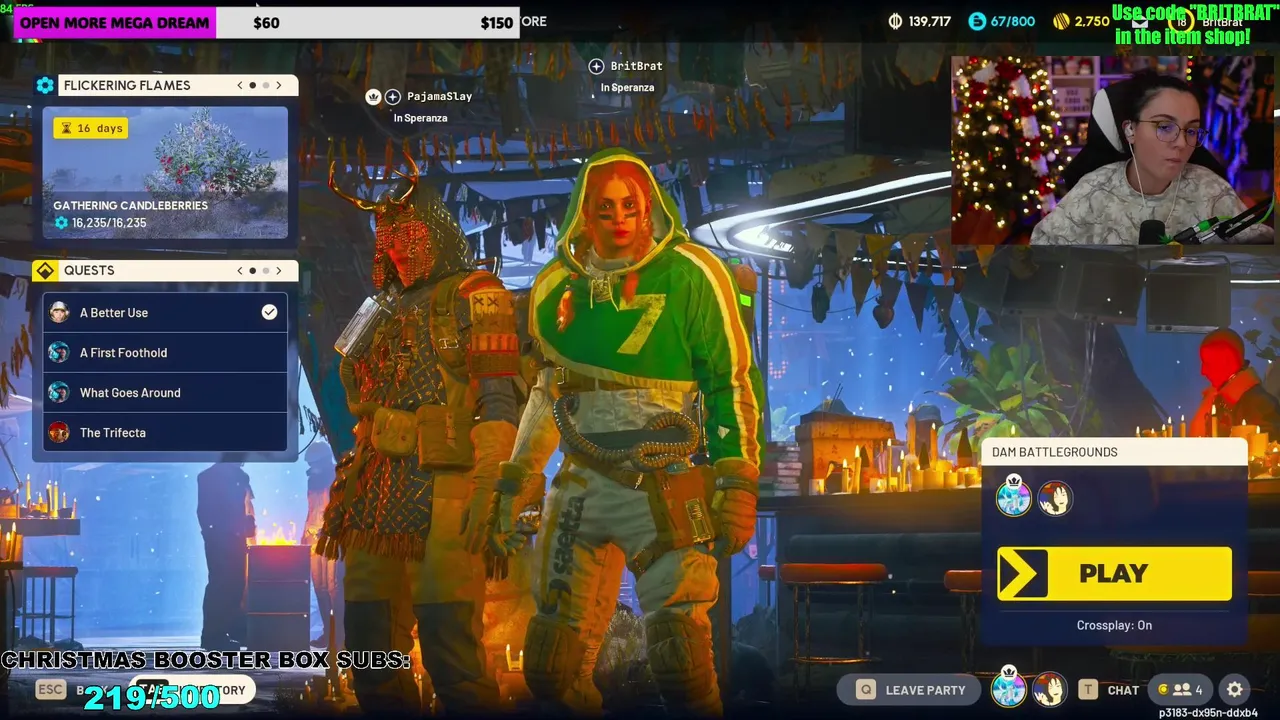The width and height of the screenshot is (1280, 720).
Task: Open the Dam Battlegrounds map selector
Action: [x=1114, y=452]
